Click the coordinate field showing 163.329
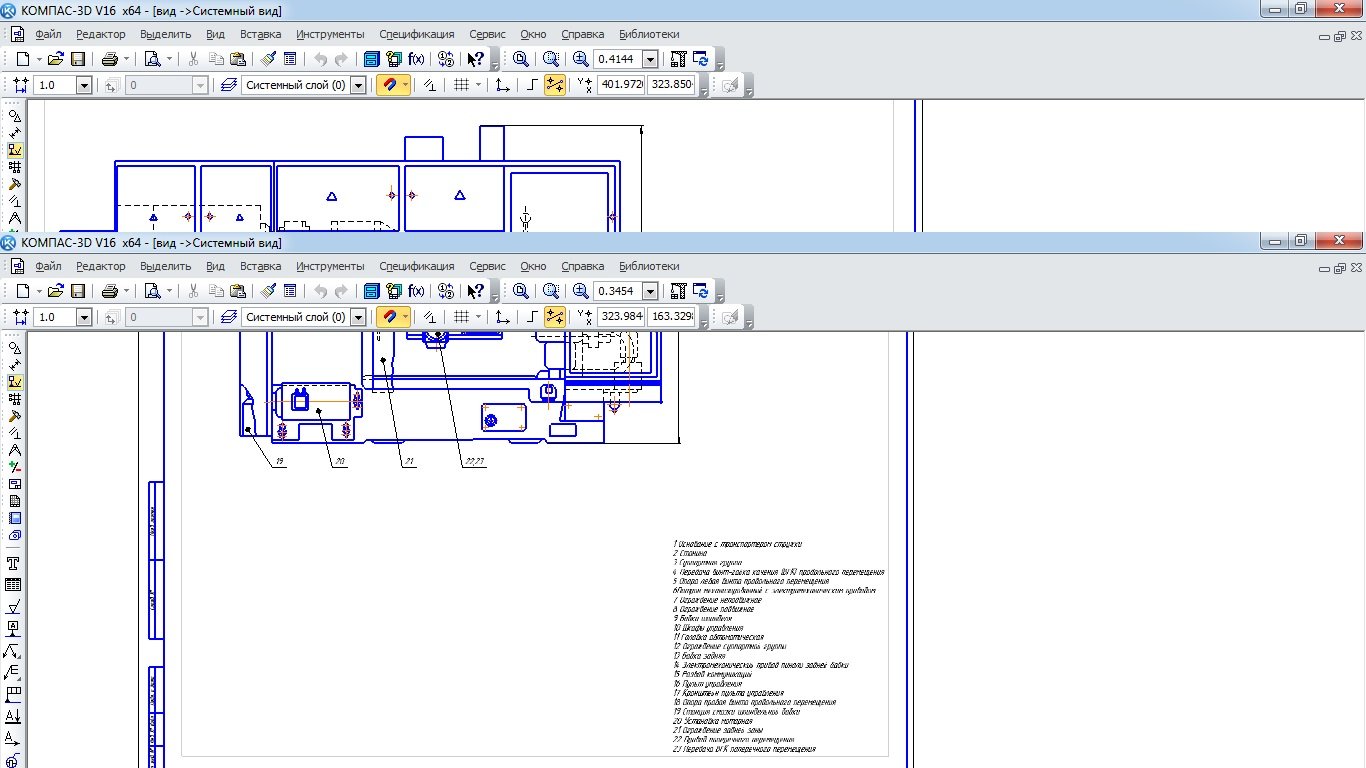 (671, 317)
